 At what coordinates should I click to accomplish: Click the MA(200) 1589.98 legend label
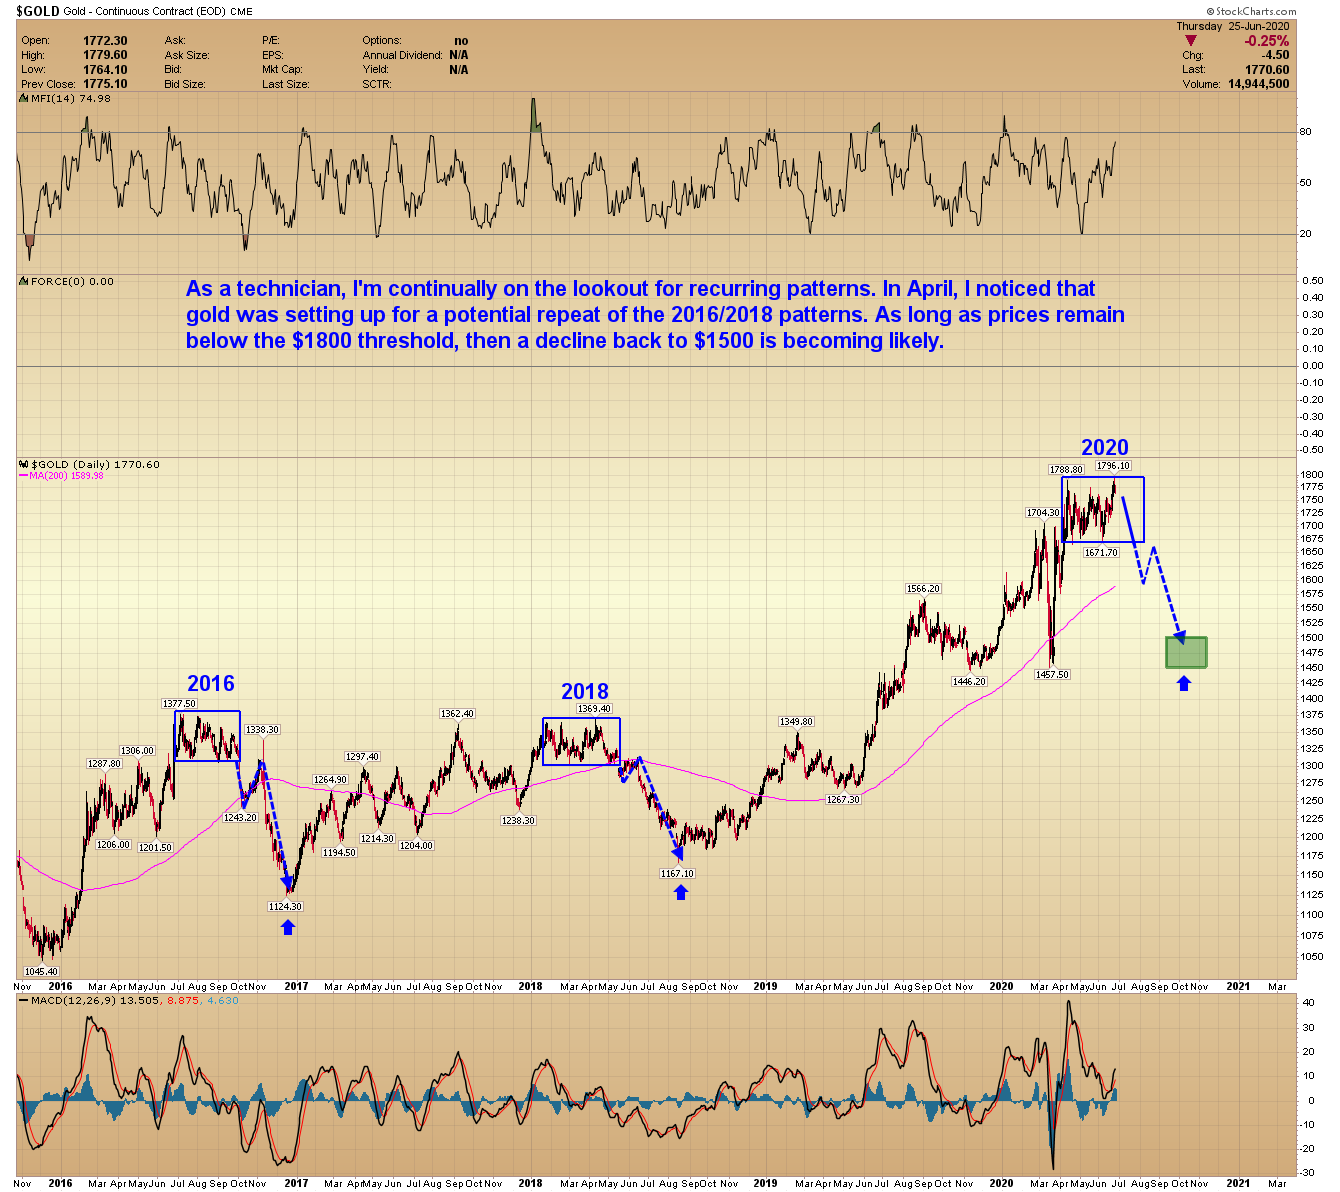coord(61,476)
